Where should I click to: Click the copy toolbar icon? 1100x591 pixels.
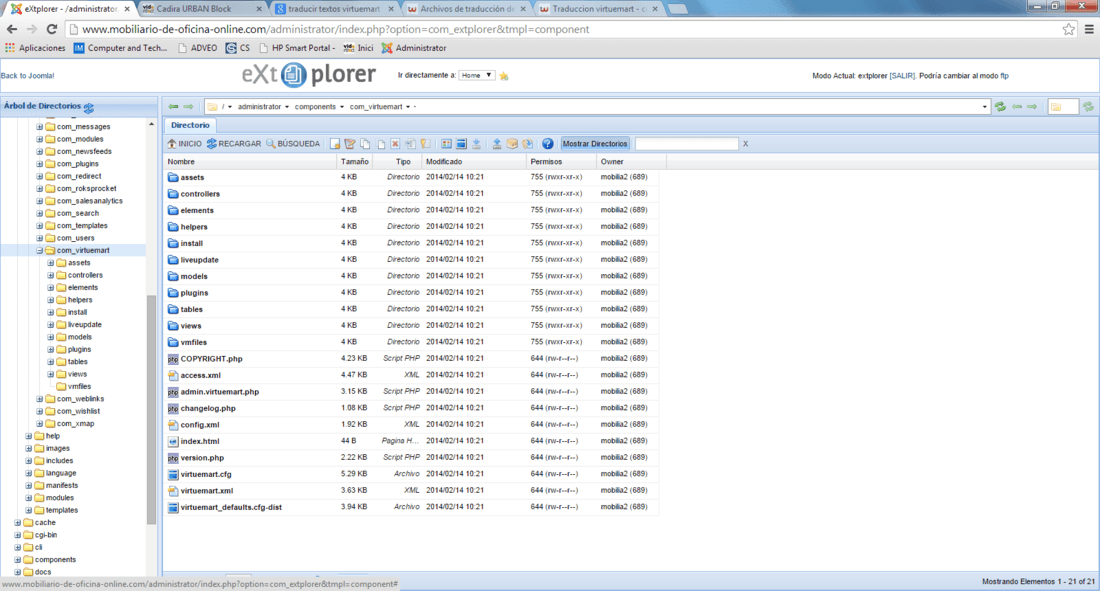click(365, 144)
